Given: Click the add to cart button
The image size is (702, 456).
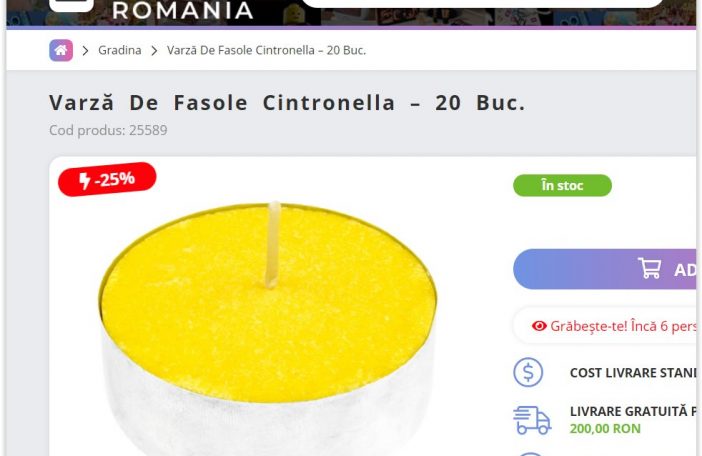Looking at the screenshot, I should (607, 269).
